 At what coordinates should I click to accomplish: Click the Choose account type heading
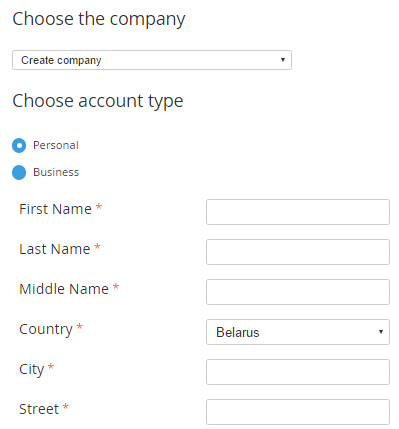[x=98, y=101]
